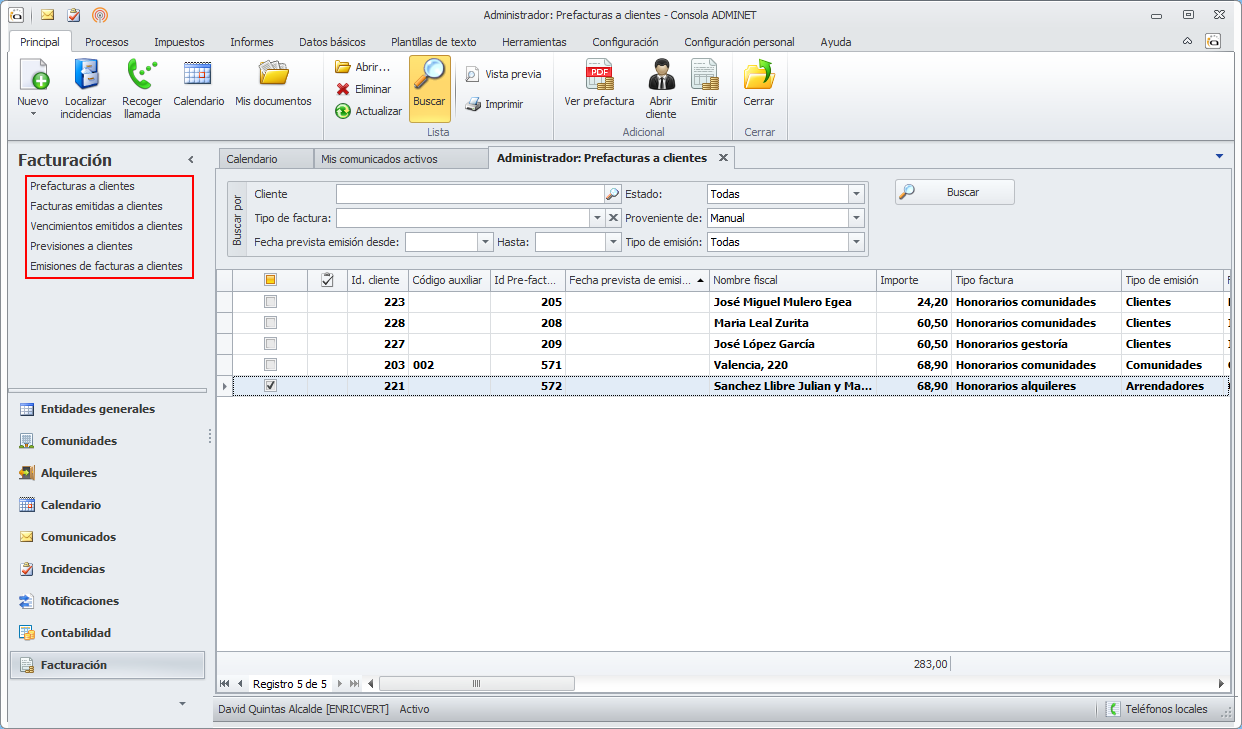Open the Abrir cliente icon
This screenshot has height=729, width=1242.
pyautogui.click(x=661, y=75)
